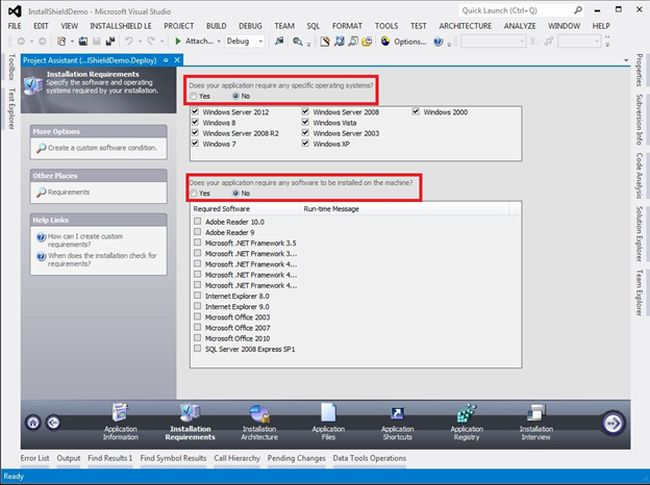
Task: Open When does the installation check help link
Action: [102, 259]
